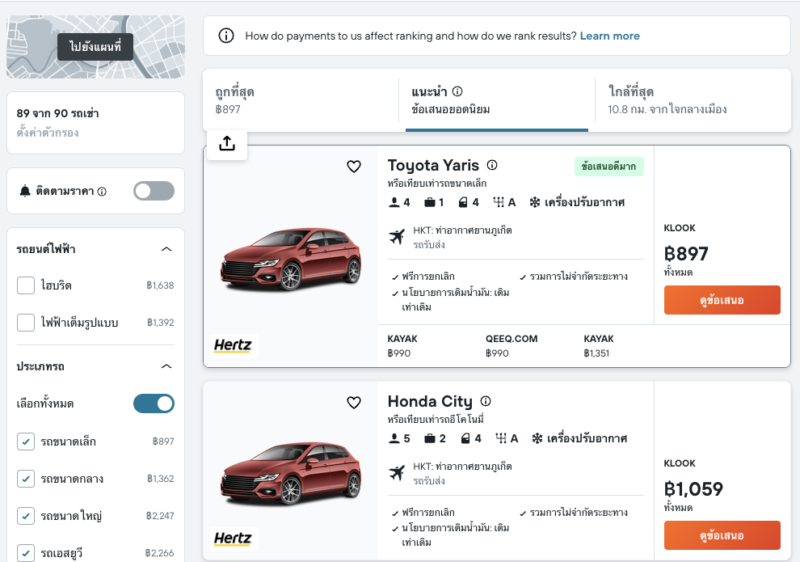The height and width of the screenshot is (562, 800).
Task: Click the ฿2,266 SUV price value
Action: point(160,553)
